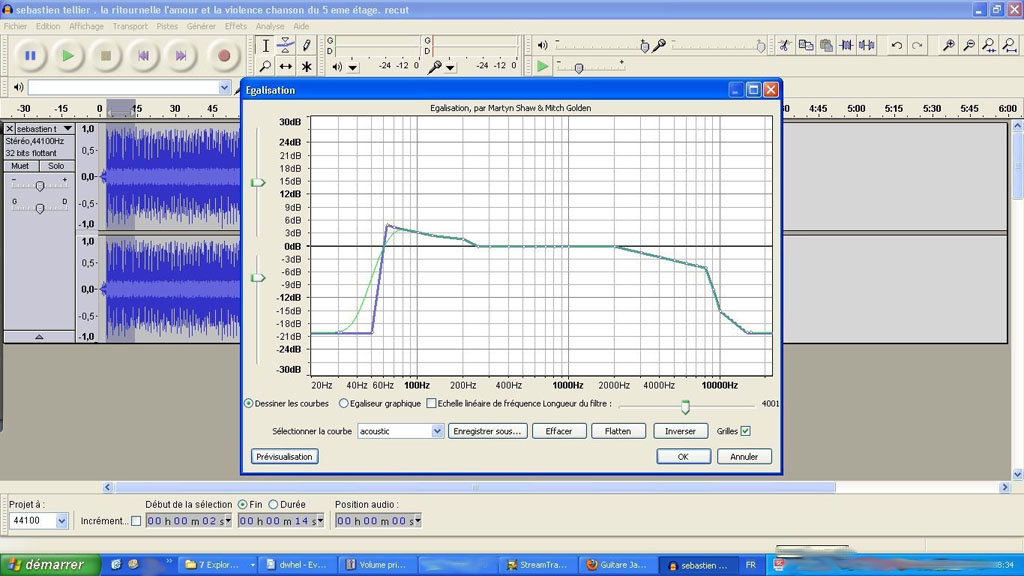Collapse the track with bottom triangle

click(39, 337)
